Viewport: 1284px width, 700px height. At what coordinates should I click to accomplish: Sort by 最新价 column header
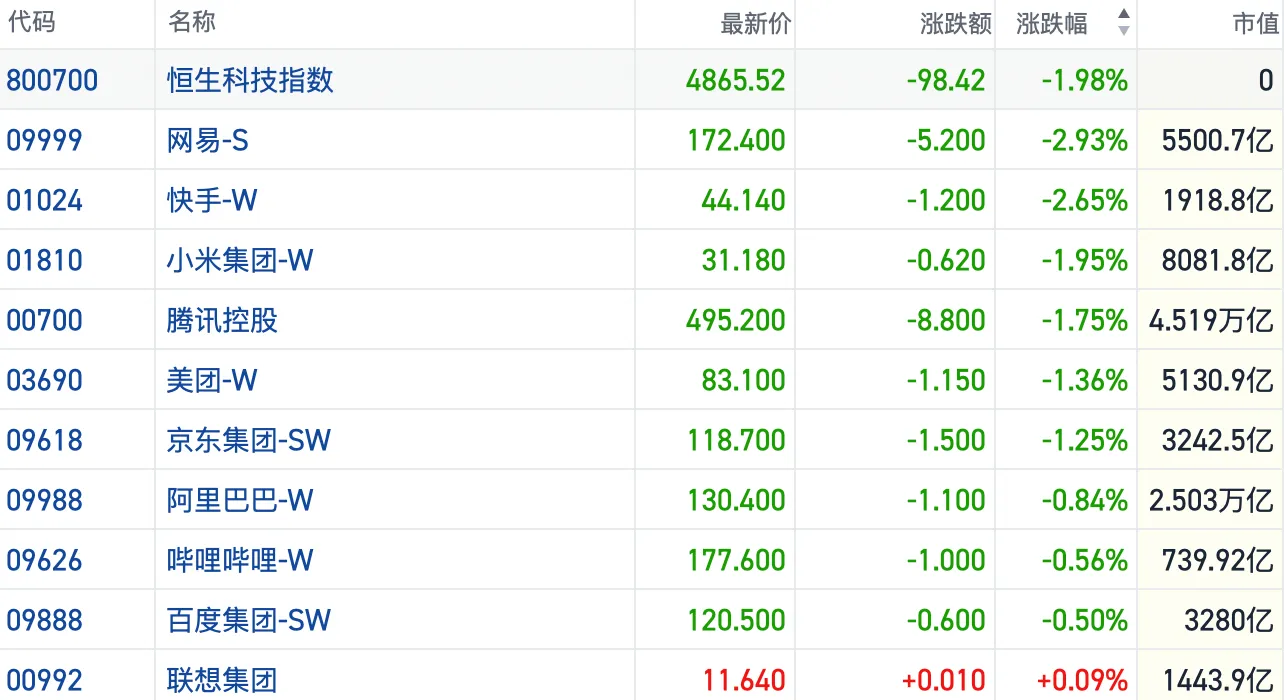[755, 24]
